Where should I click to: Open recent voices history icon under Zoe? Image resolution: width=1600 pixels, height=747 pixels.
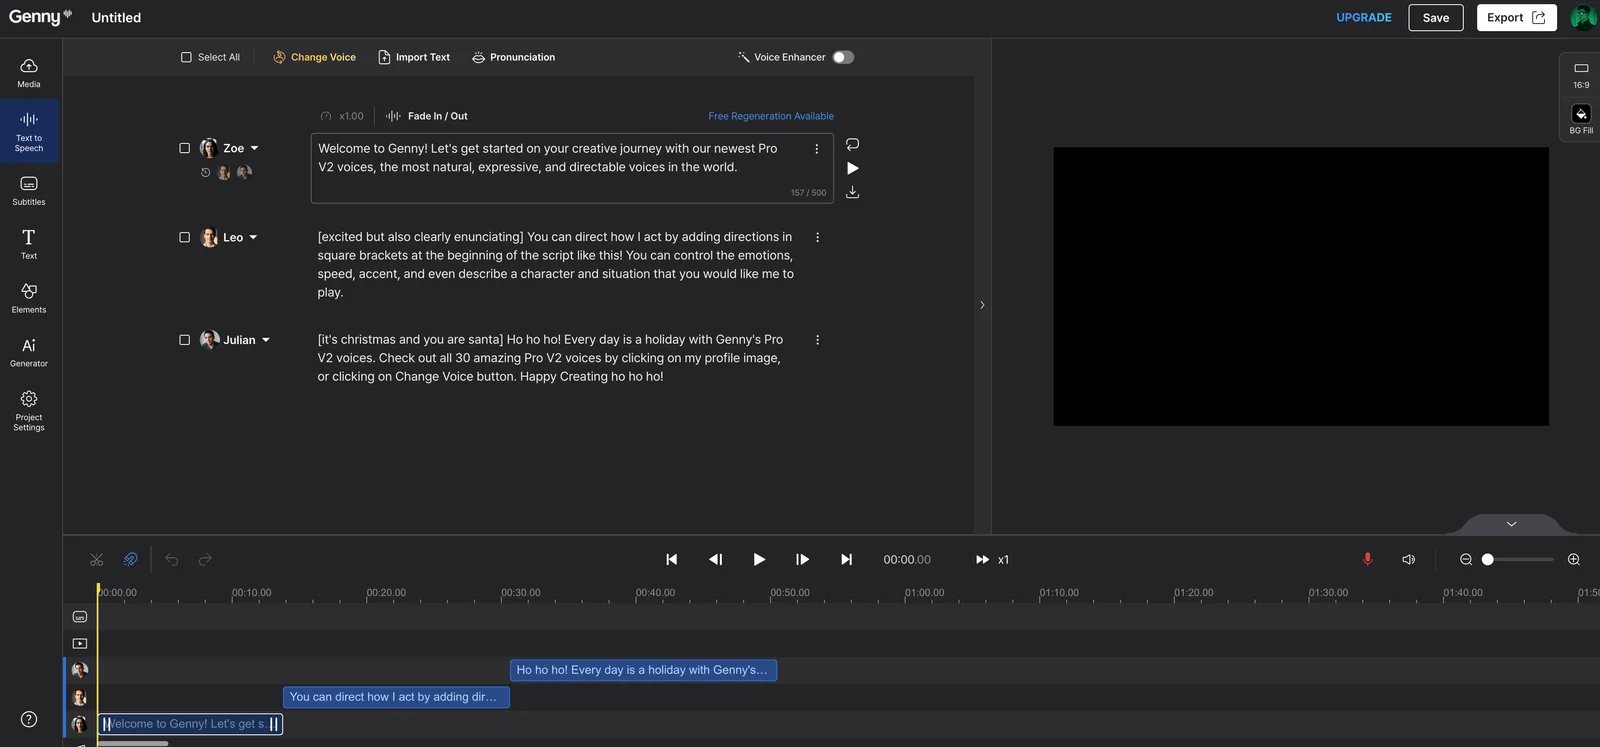206,172
